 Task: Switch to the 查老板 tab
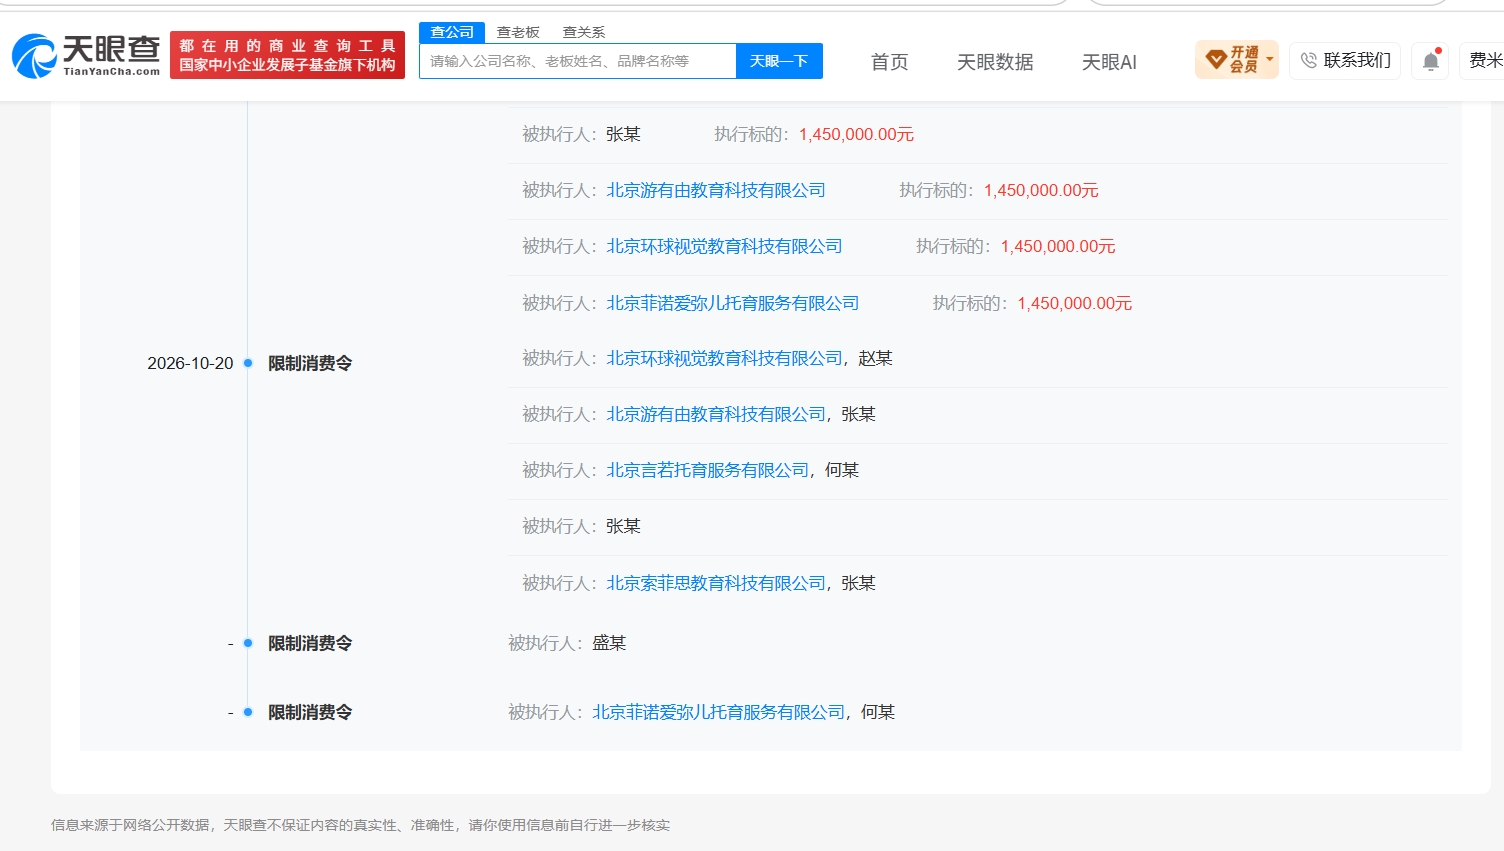[x=518, y=32]
